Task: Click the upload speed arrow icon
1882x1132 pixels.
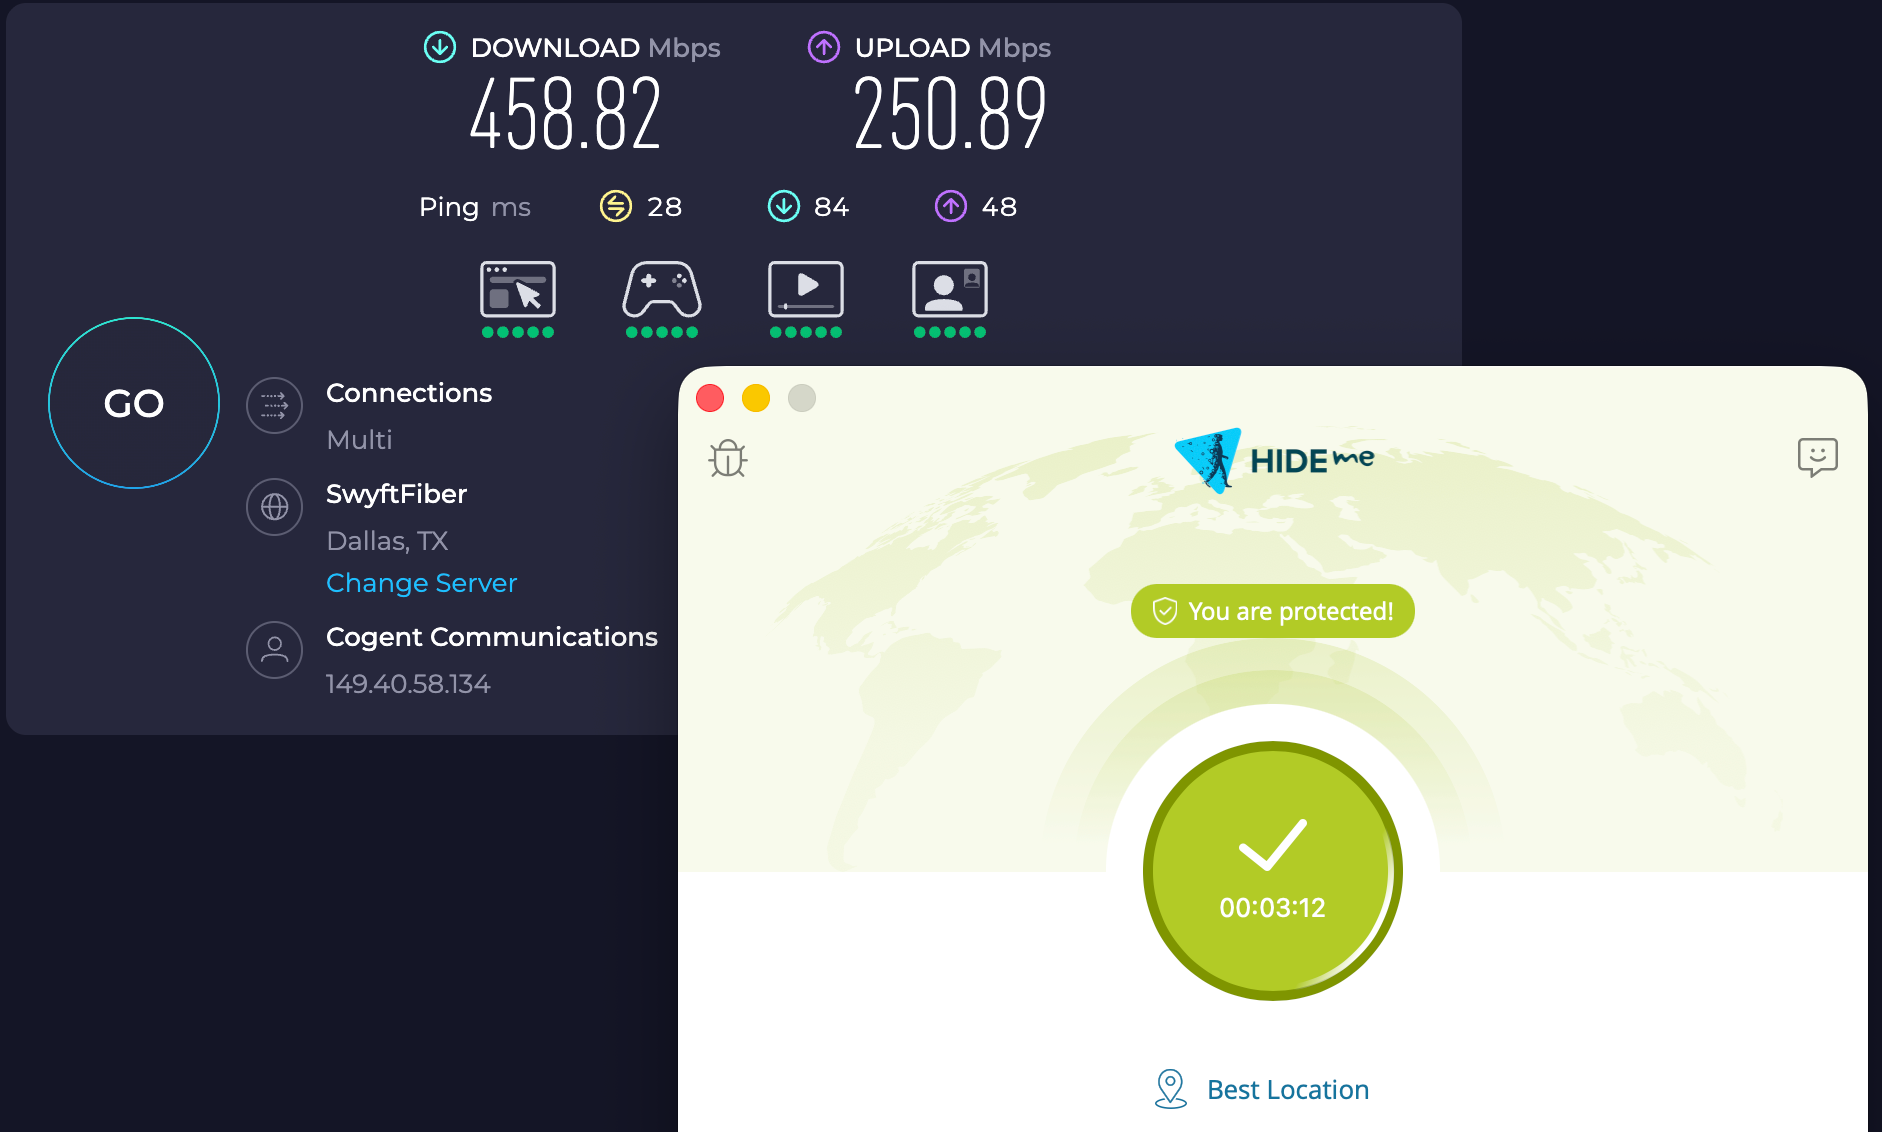Action: point(822,47)
